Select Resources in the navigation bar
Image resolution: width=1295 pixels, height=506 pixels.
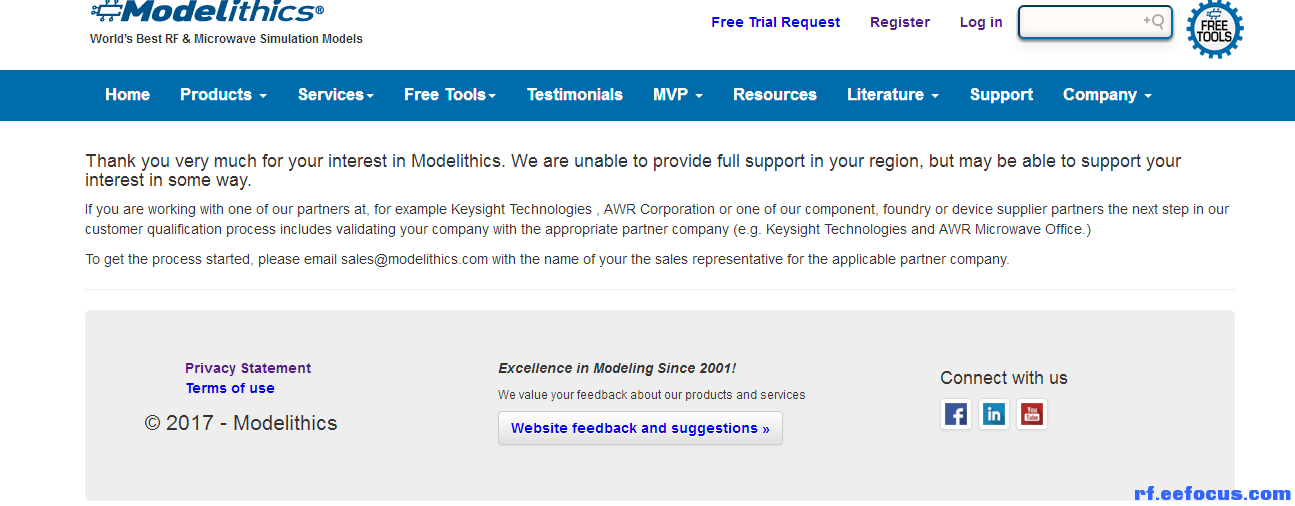click(775, 95)
